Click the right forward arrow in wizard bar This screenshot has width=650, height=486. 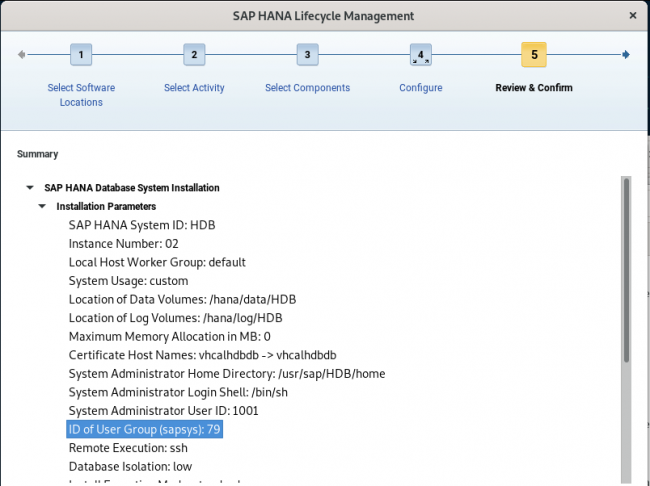[x=626, y=55]
